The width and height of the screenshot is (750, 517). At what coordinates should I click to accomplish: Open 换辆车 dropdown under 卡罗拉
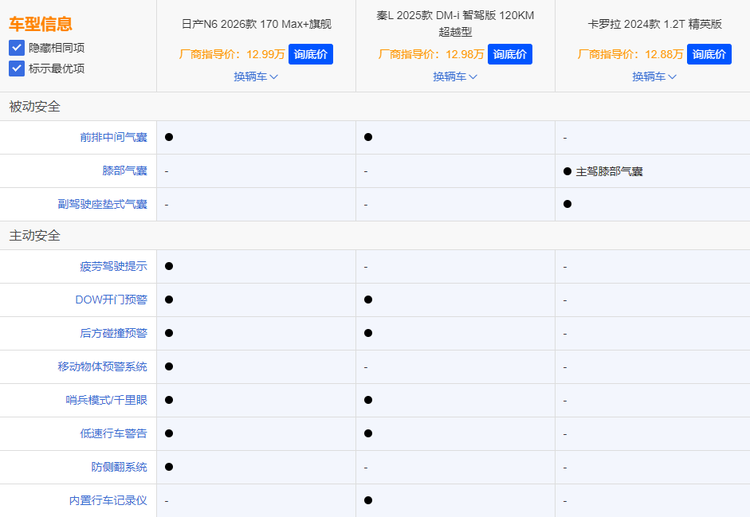tap(654, 76)
